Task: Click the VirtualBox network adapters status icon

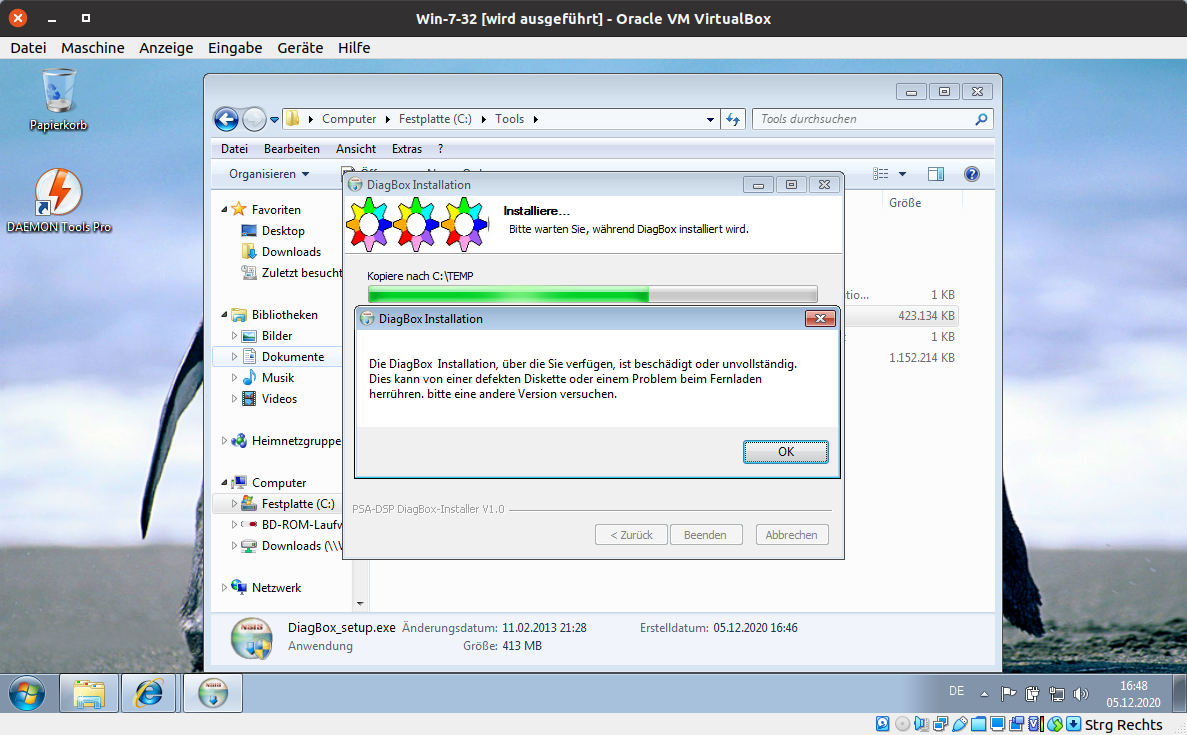Action: point(941,724)
